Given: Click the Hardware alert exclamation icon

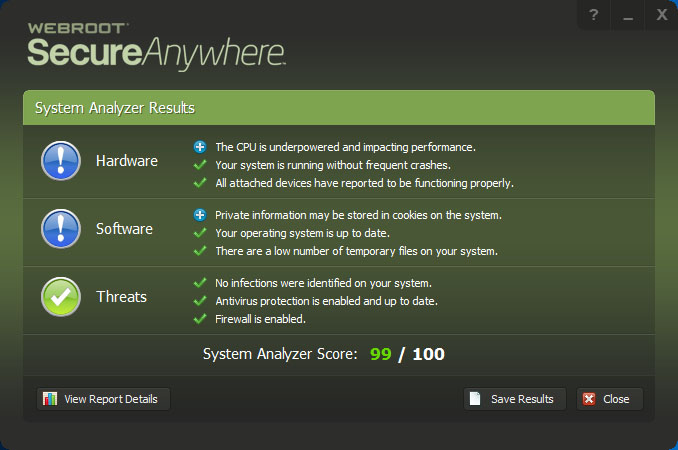Looking at the screenshot, I should pyautogui.click(x=61, y=161).
